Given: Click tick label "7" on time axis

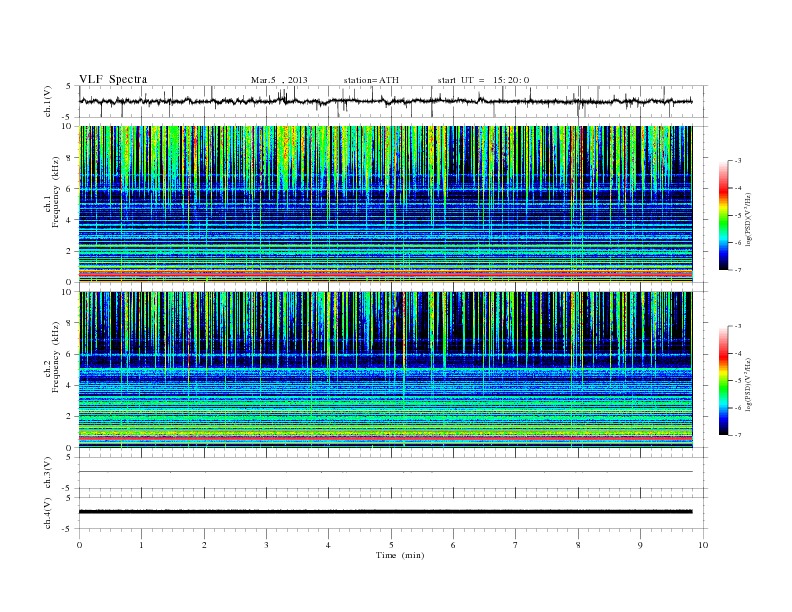Looking at the screenshot, I should [516, 545].
